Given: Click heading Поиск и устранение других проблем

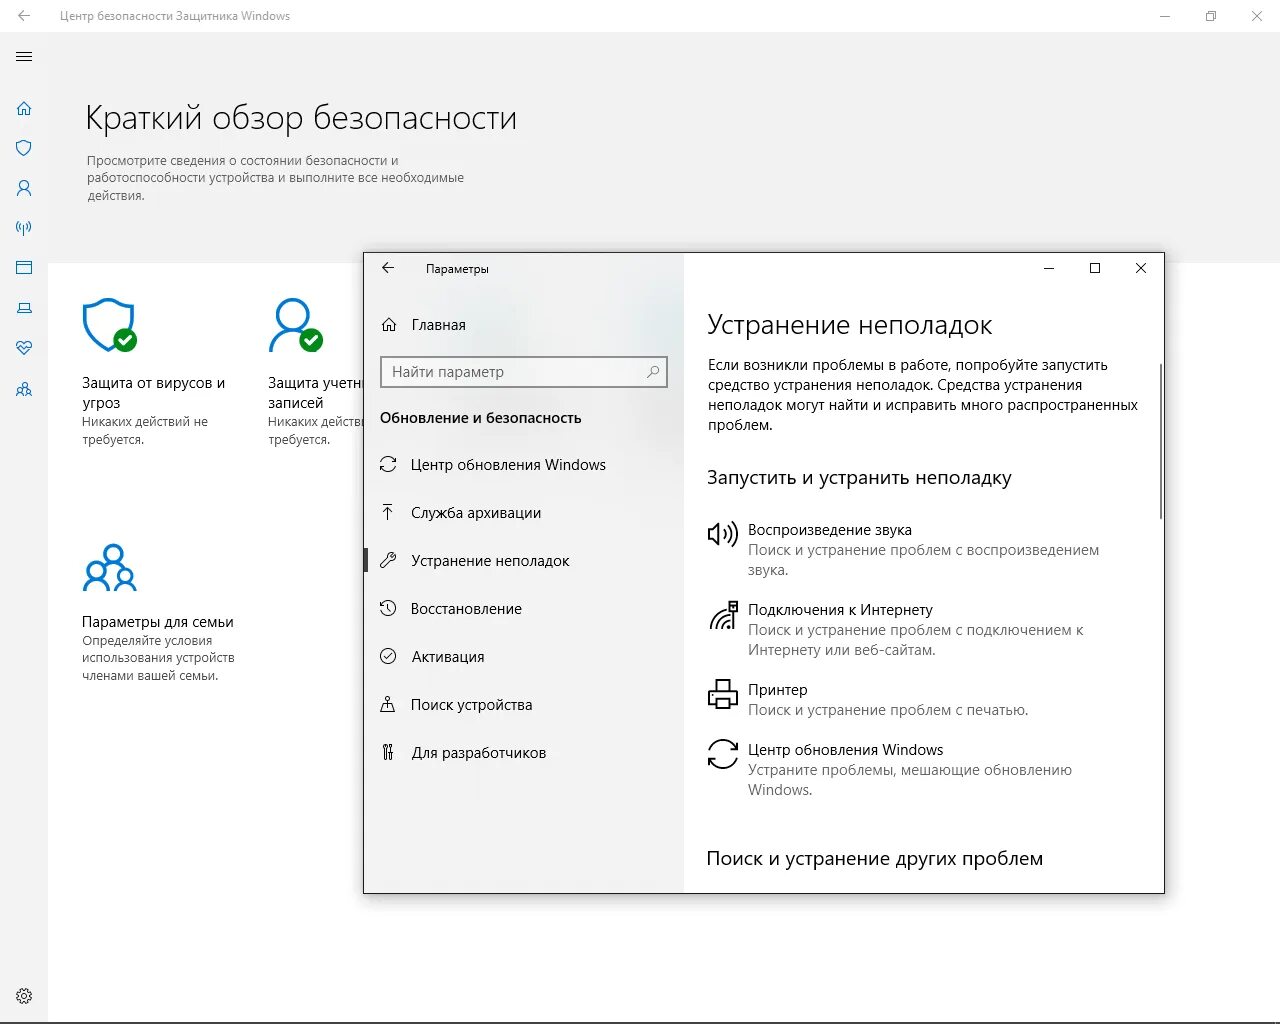Looking at the screenshot, I should coord(874,858).
